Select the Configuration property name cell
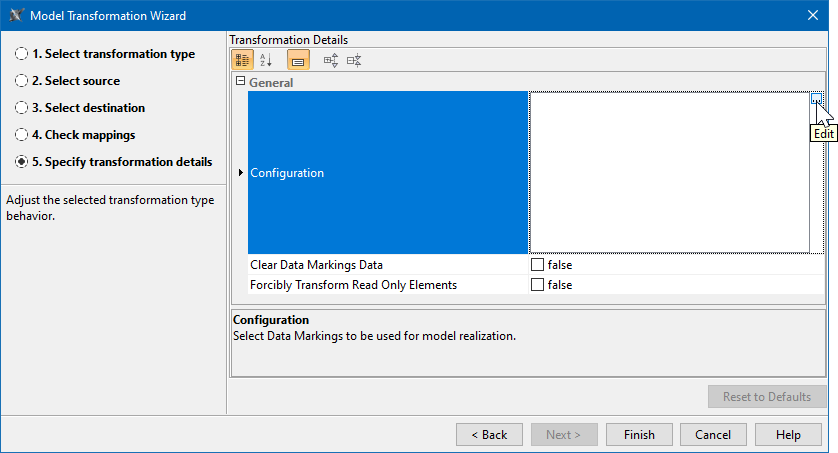Image resolution: width=838 pixels, height=453 pixels. [388, 173]
